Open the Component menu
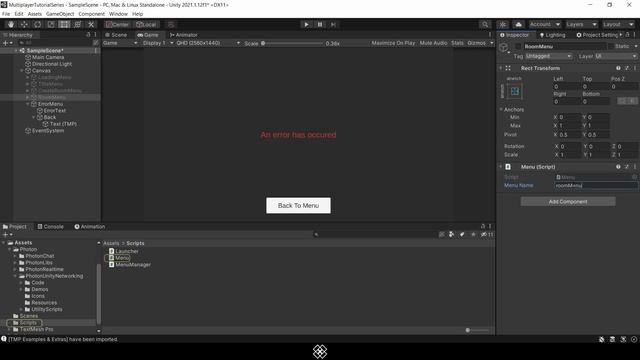The width and height of the screenshot is (640, 360). [x=91, y=14]
